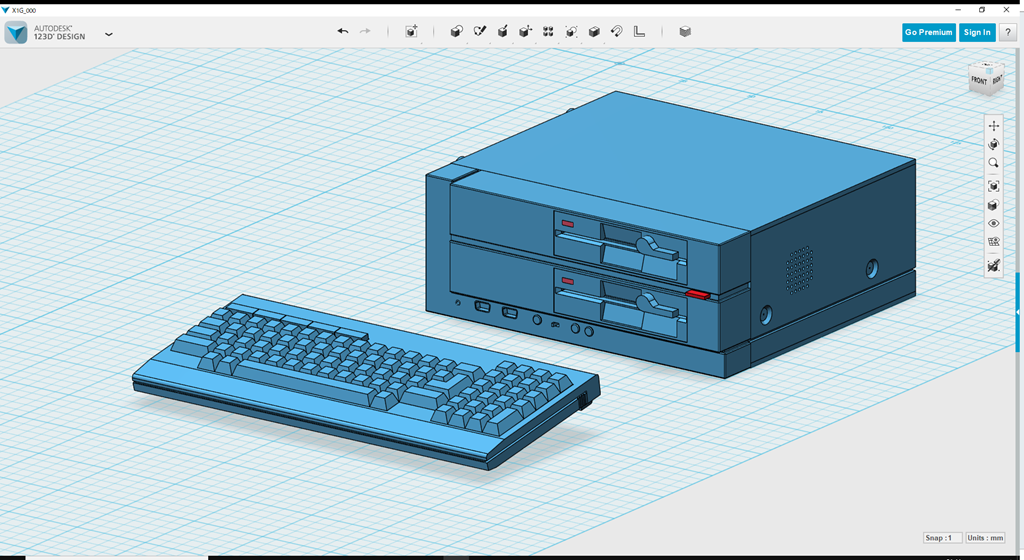Click the Go Premium button

(928, 32)
